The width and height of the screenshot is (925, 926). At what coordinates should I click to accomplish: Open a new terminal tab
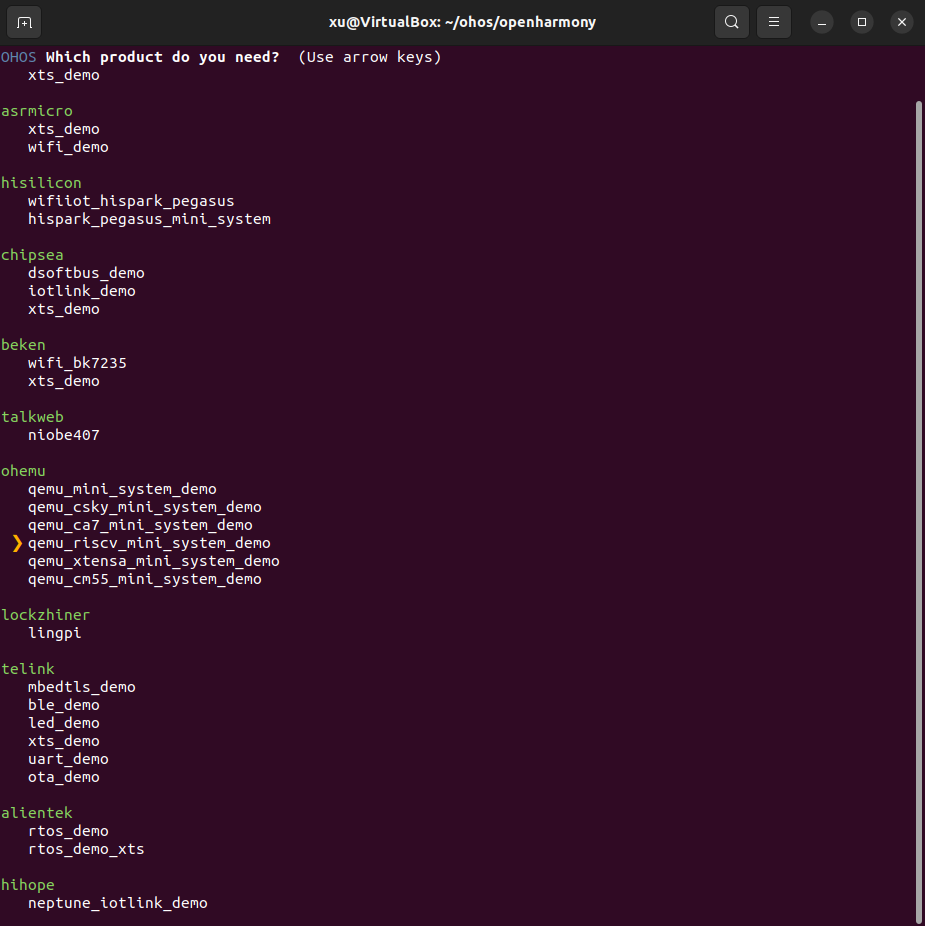(x=24, y=22)
